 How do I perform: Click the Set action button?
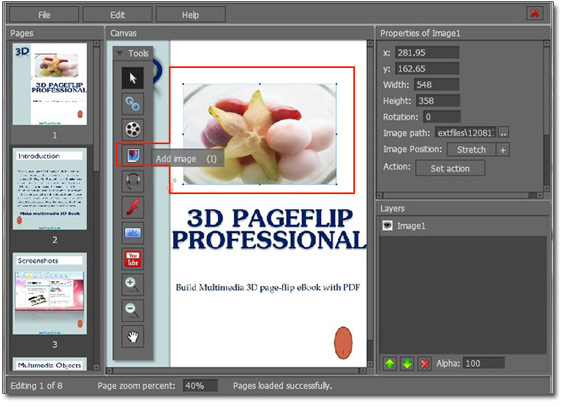(450, 168)
